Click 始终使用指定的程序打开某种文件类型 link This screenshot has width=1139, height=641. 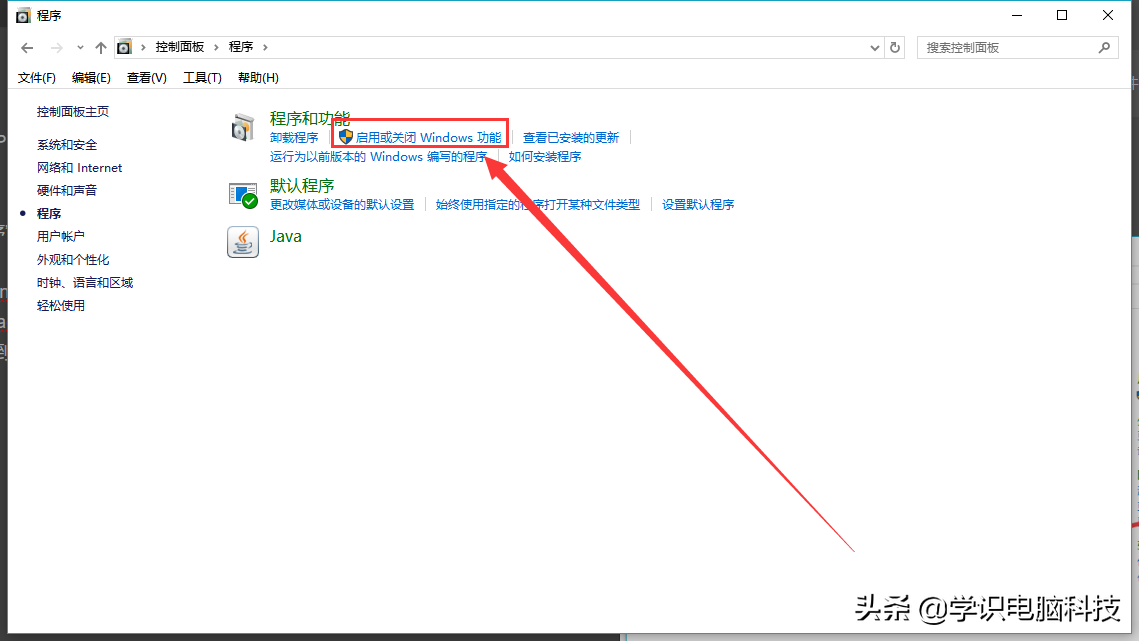[538, 205]
